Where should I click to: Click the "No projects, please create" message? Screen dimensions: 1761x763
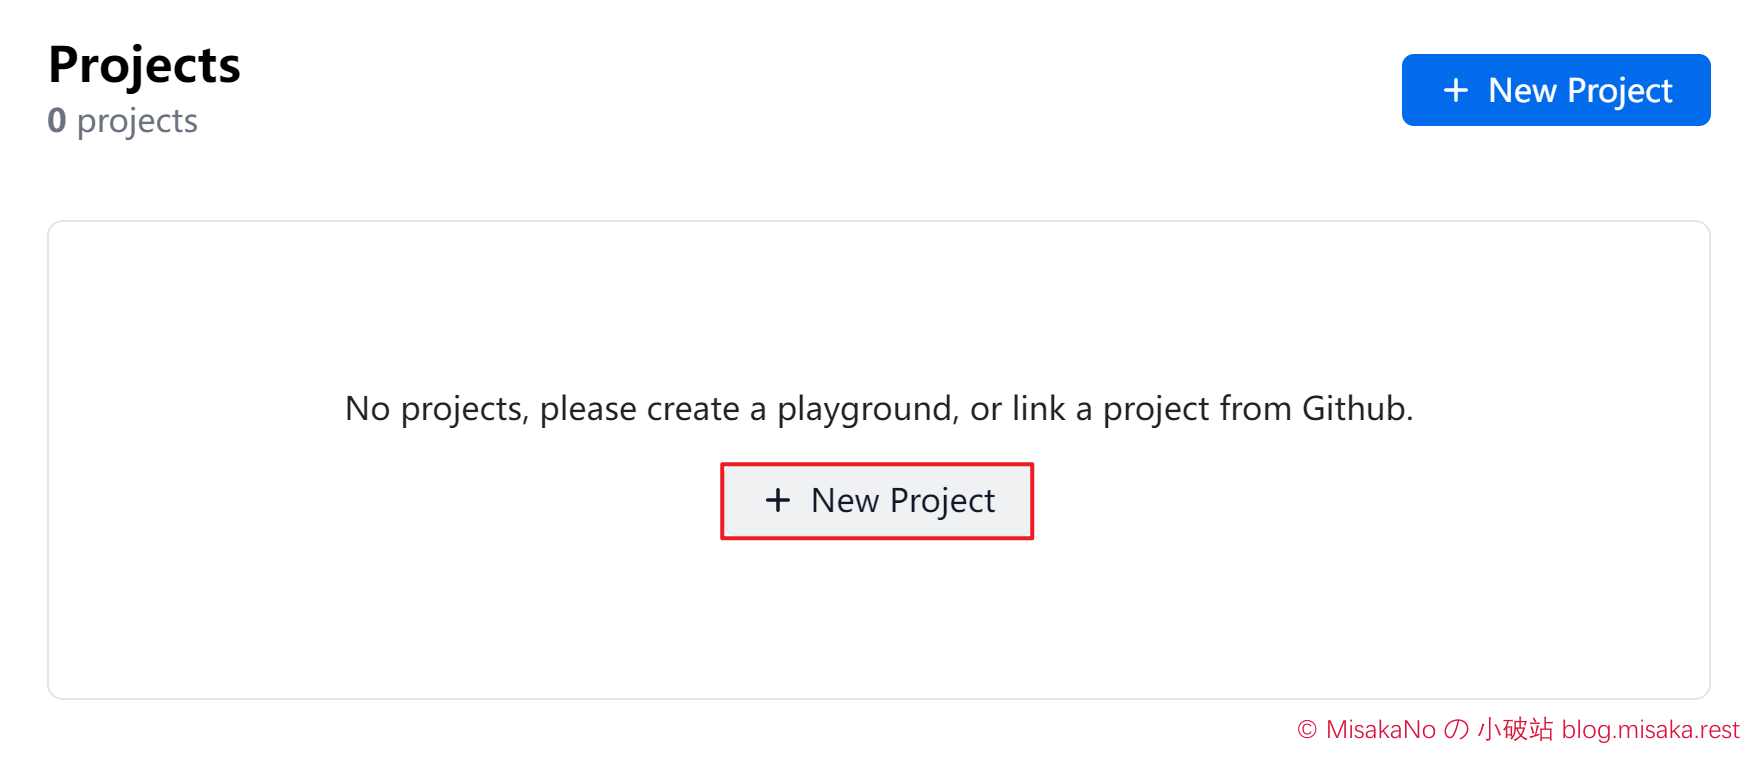879,409
